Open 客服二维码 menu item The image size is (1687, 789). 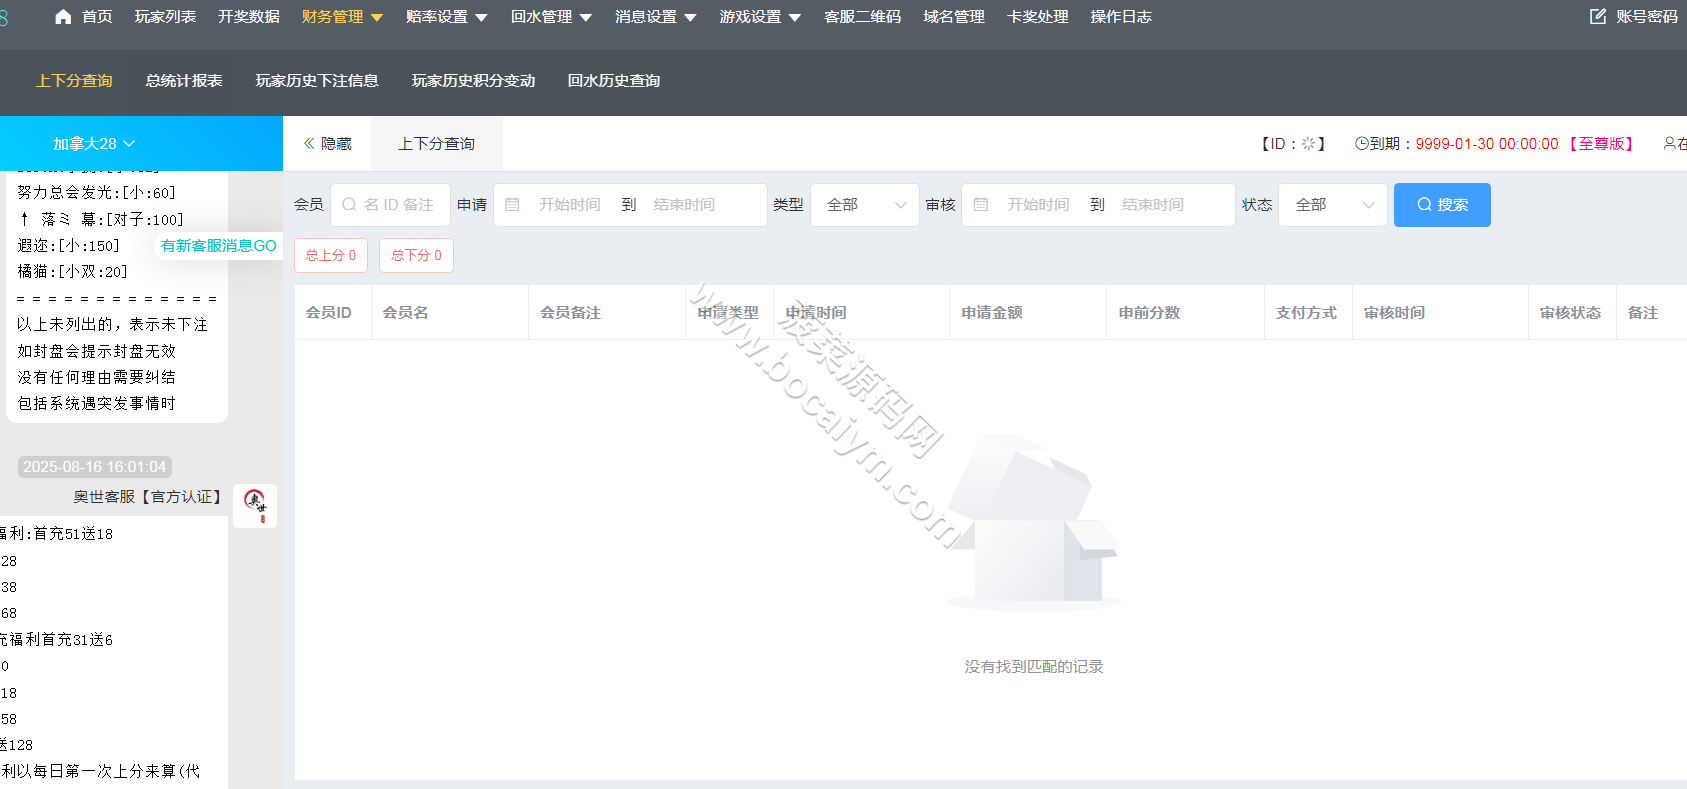pyautogui.click(x=862, y=17)
